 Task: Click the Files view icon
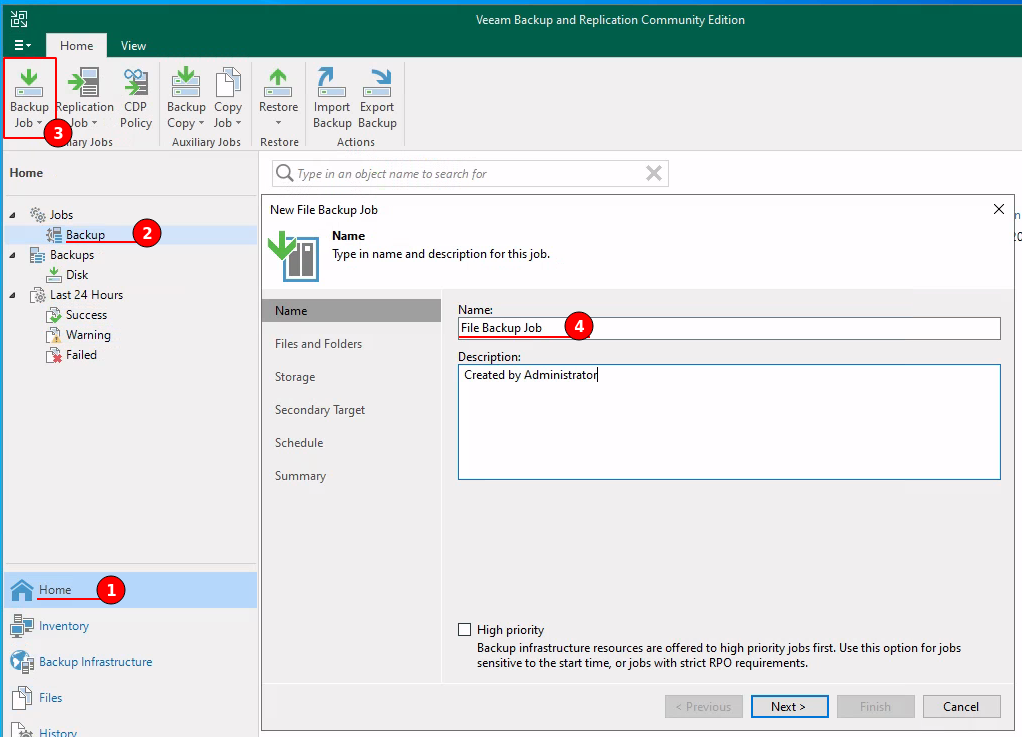tap(22, 698)
